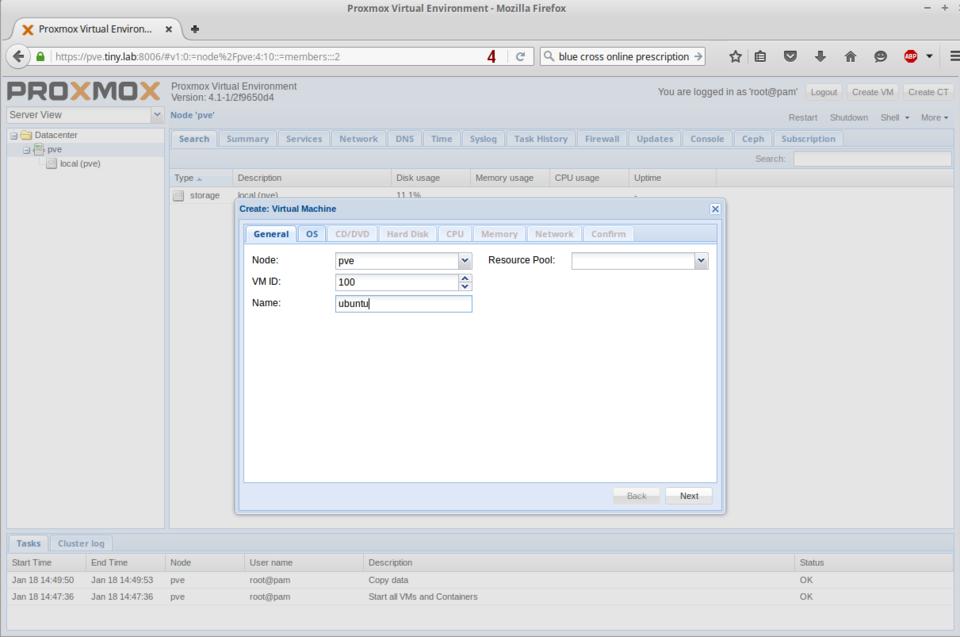Go to Firefox home page icon
The image size is (960, 637).
[x=850, y=57]
